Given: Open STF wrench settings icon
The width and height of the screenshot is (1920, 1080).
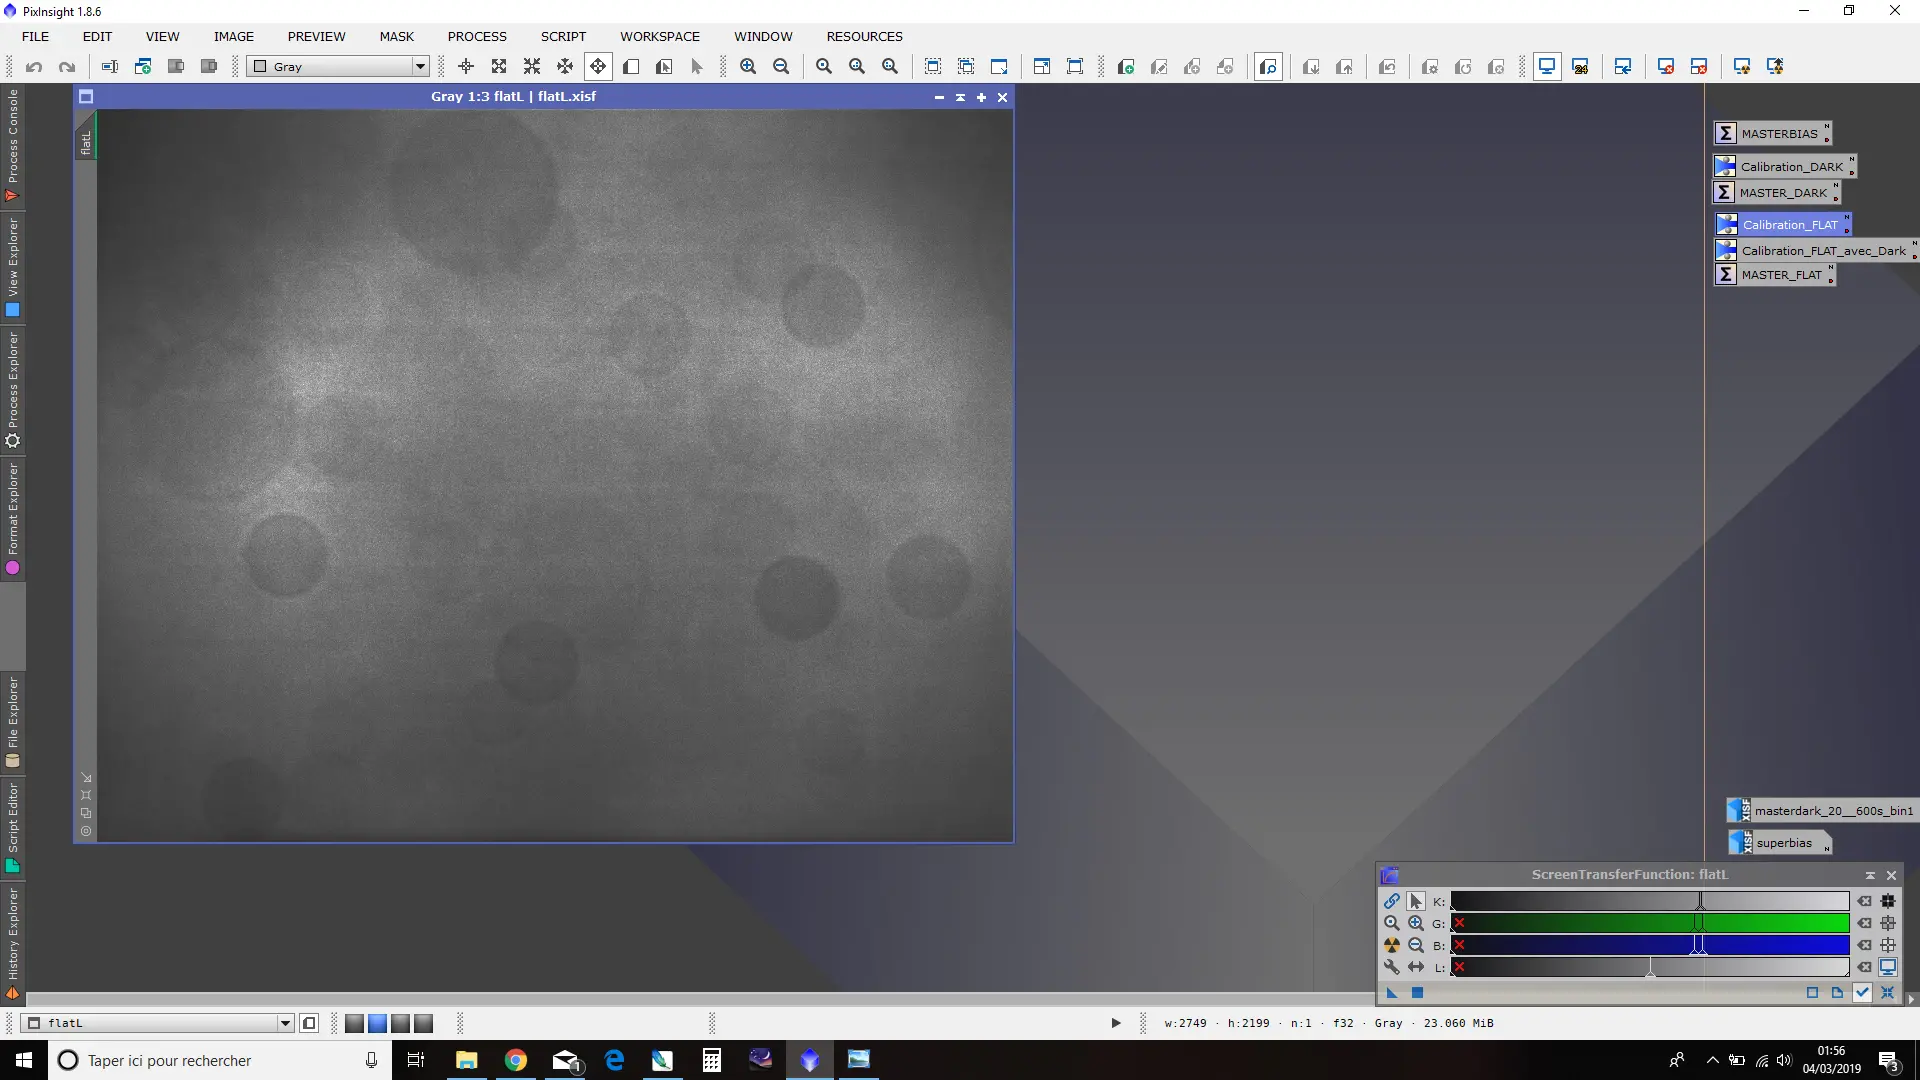Looking at the screenshot, I should point(1391,967).
